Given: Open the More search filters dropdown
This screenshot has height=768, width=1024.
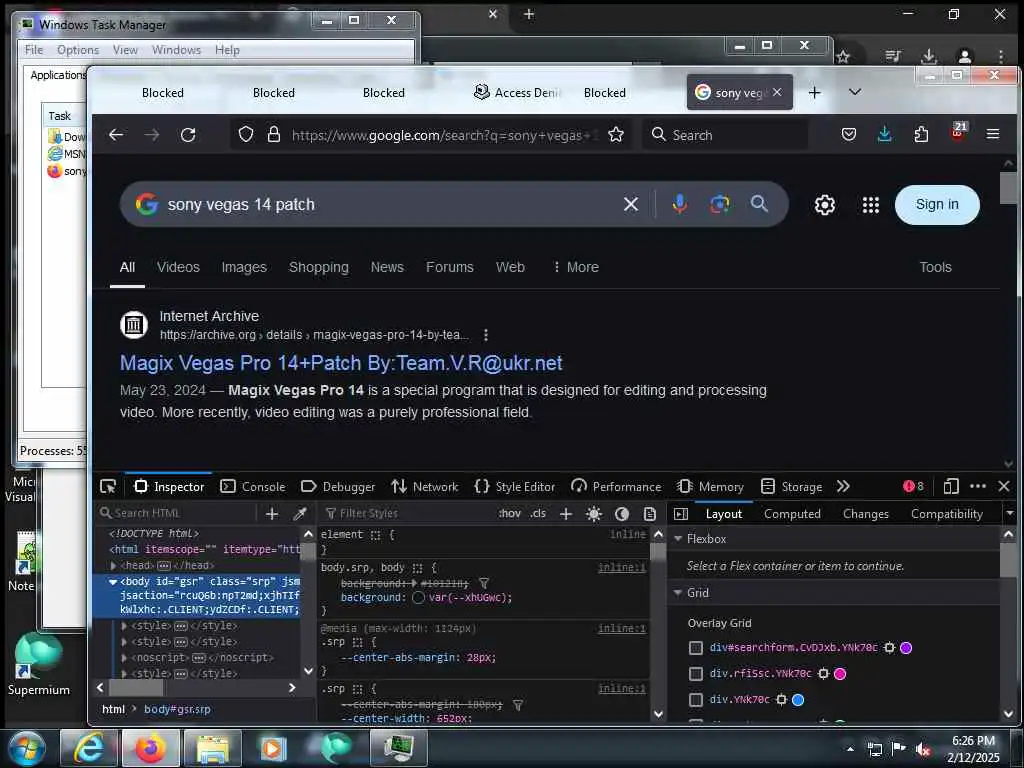Looking at the screenshot, I should (x=575, y=267).
